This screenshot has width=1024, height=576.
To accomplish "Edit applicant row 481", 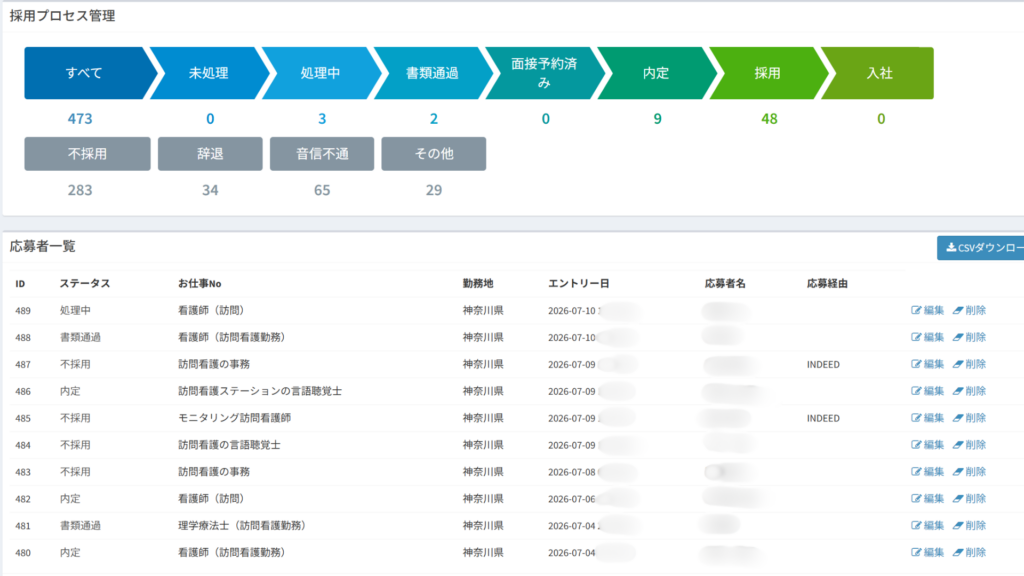I will [x=927, y=525].
